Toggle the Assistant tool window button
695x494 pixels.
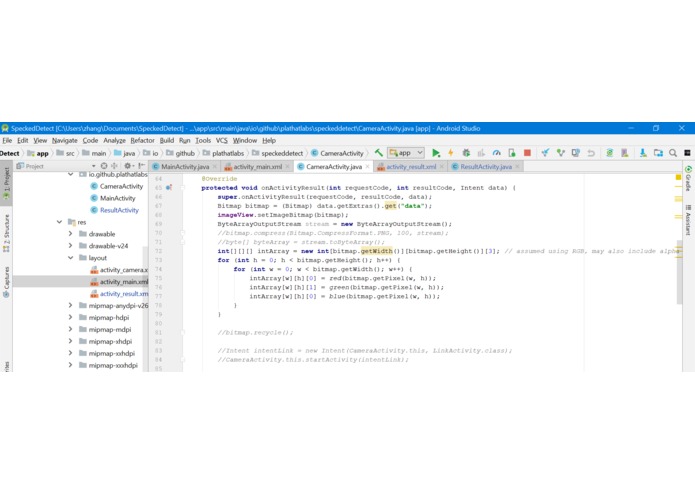[688, 220]
